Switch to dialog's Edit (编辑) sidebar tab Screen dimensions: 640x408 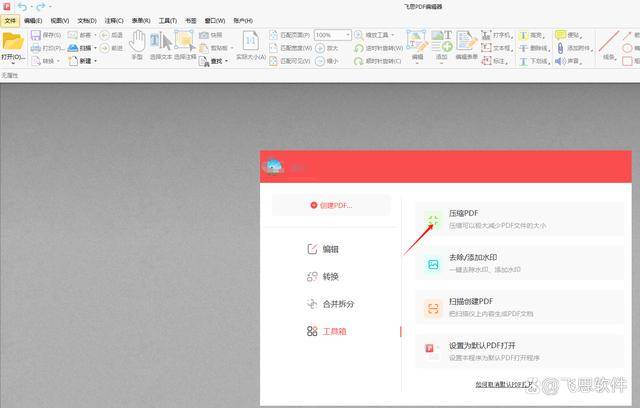(322, 249)
